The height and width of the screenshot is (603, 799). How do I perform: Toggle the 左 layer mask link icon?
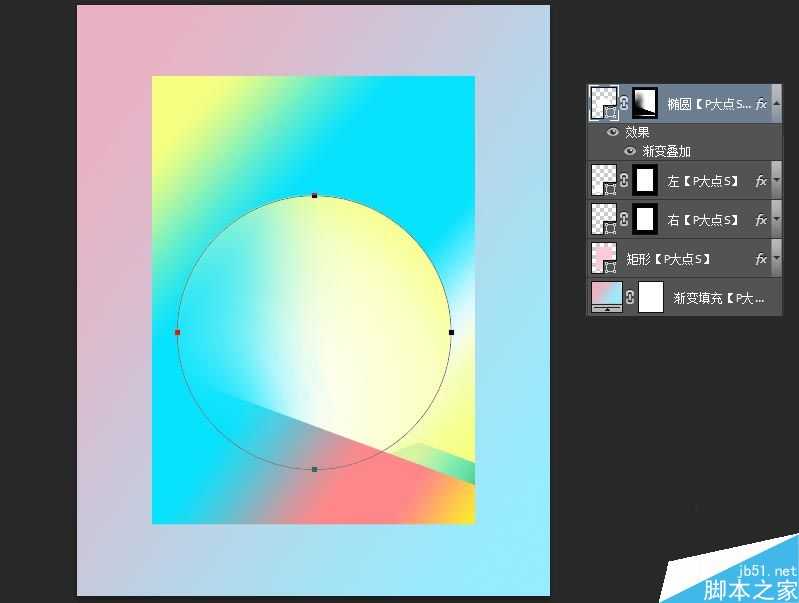point(624,180)
